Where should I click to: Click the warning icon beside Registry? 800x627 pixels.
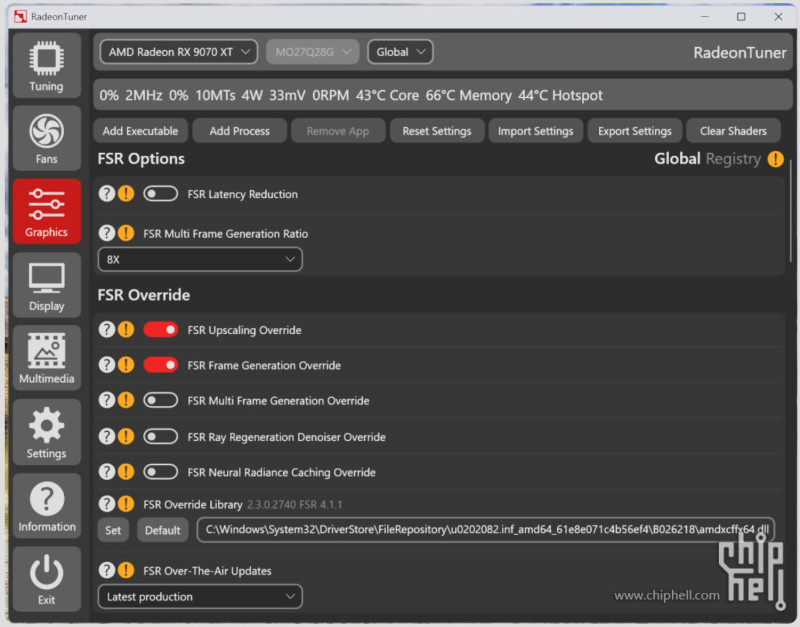(776, 159)
